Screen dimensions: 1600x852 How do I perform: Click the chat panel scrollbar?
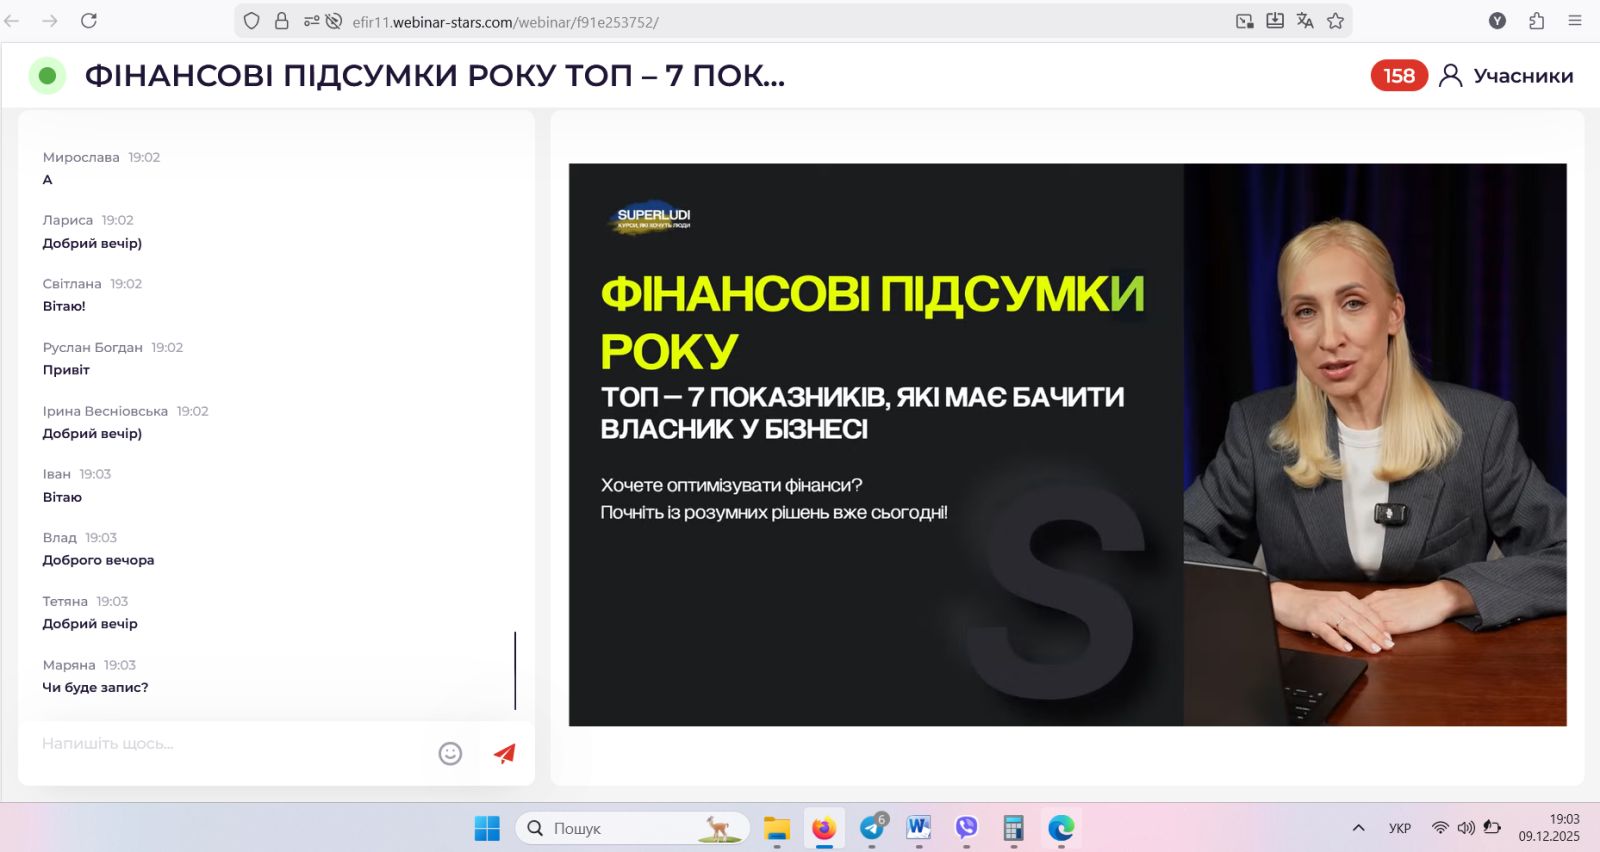pos(515,670)
